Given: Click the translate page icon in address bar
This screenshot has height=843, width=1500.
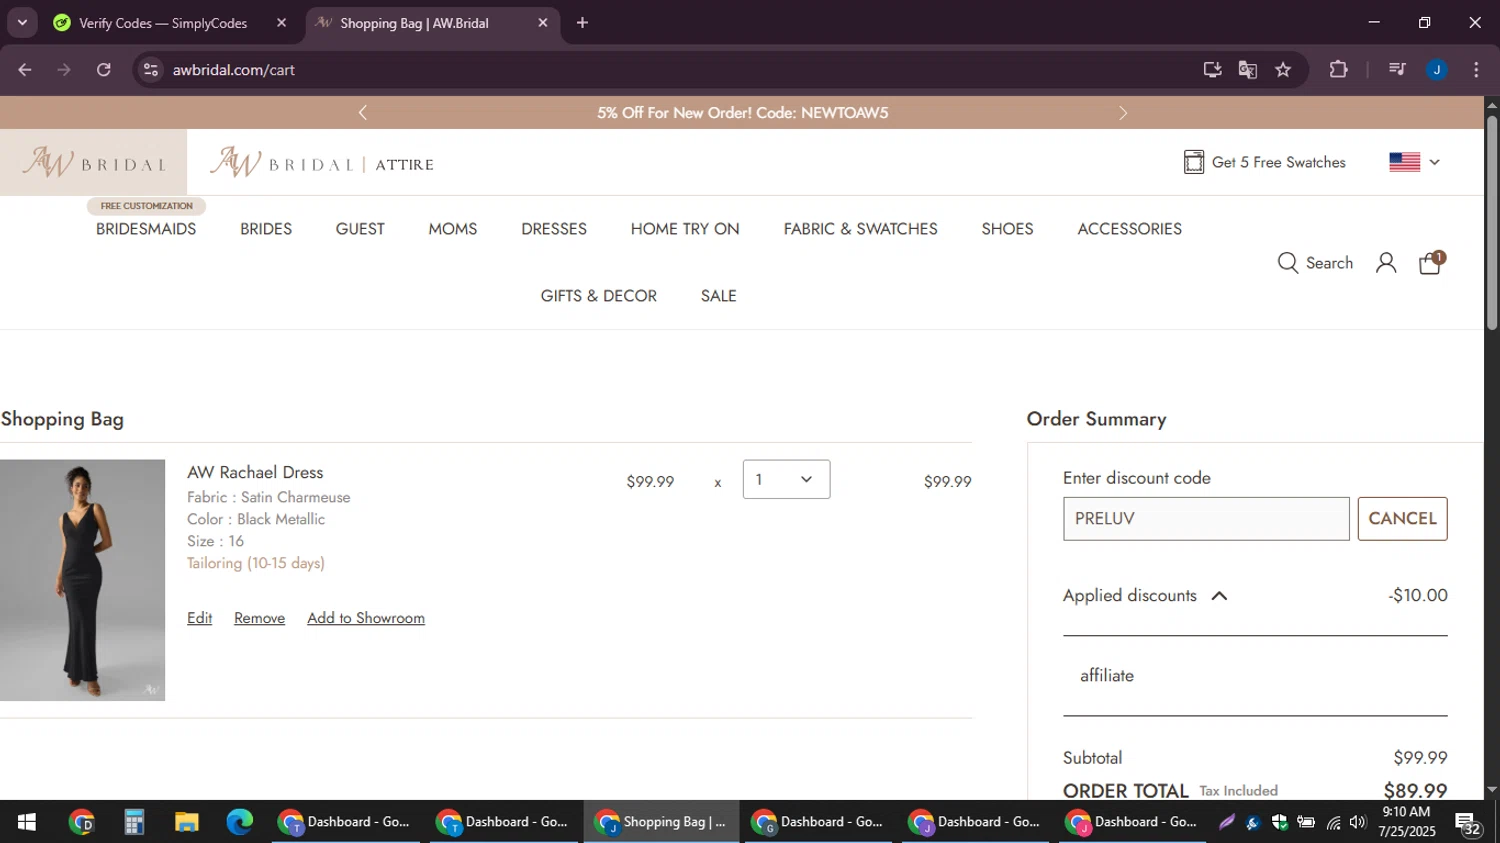Looking at the screenshot, I should [1247, 70].
